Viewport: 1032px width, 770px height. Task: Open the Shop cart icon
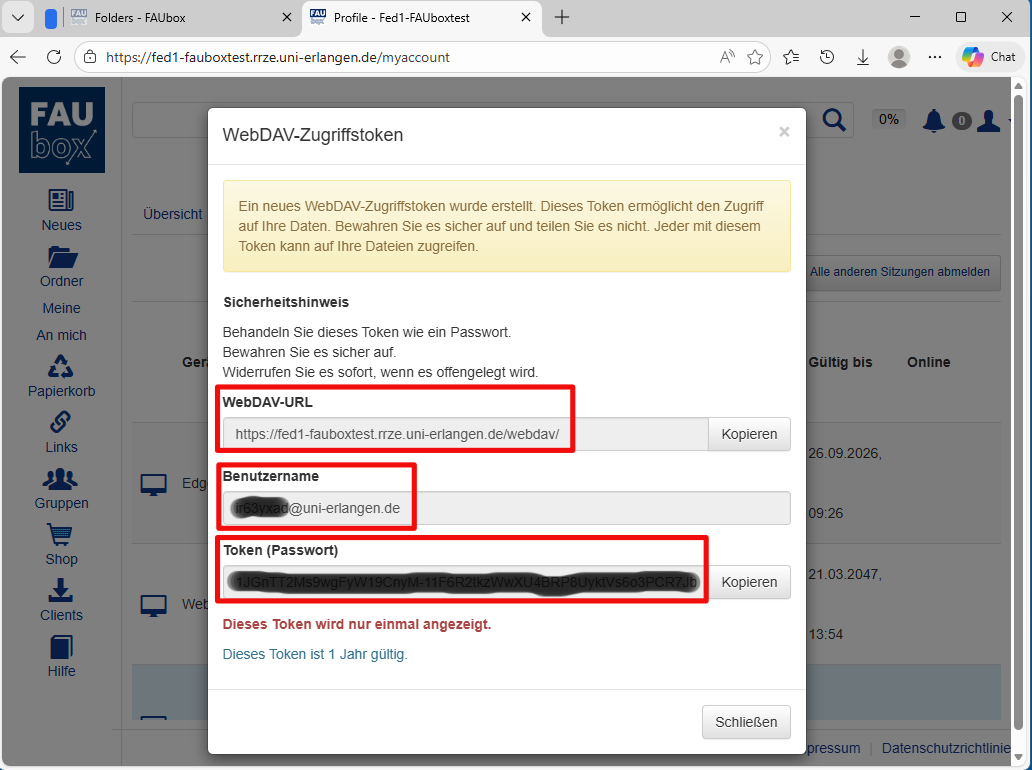click(61, 535)
